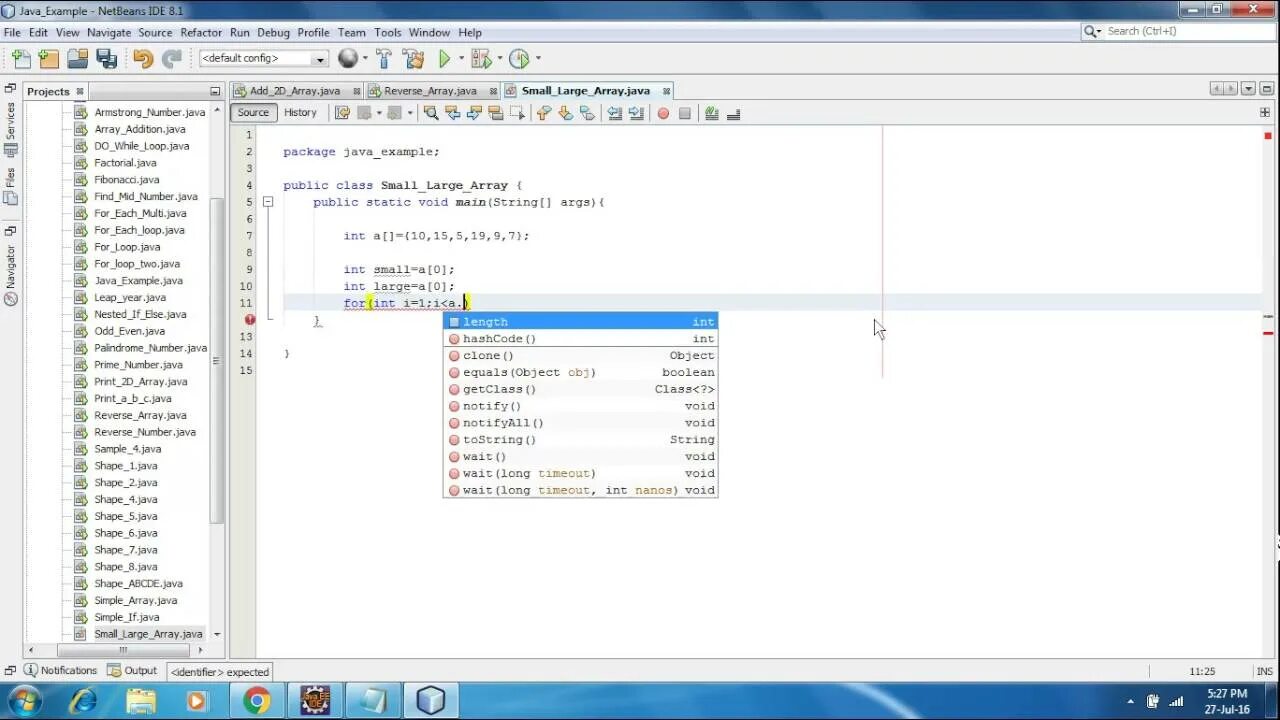Image resolution: width=1280 pixels, height=720 pixels.
Task: Select the Source view toggle
Action: click(x=252, y=112)
